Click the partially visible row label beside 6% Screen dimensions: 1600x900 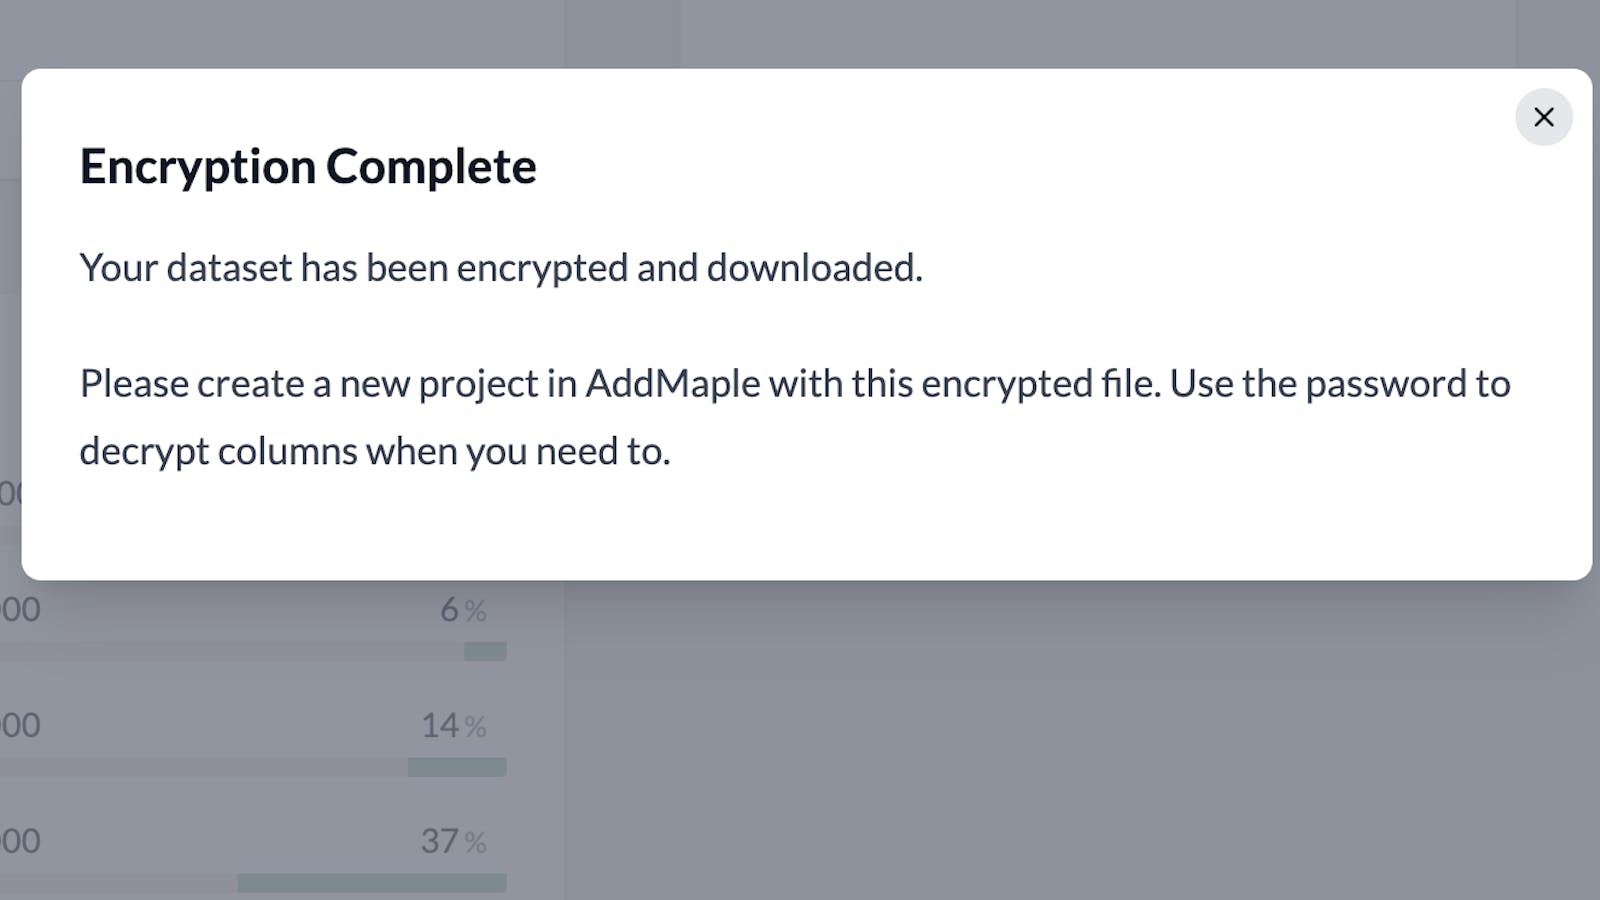[x=20, y=609]
